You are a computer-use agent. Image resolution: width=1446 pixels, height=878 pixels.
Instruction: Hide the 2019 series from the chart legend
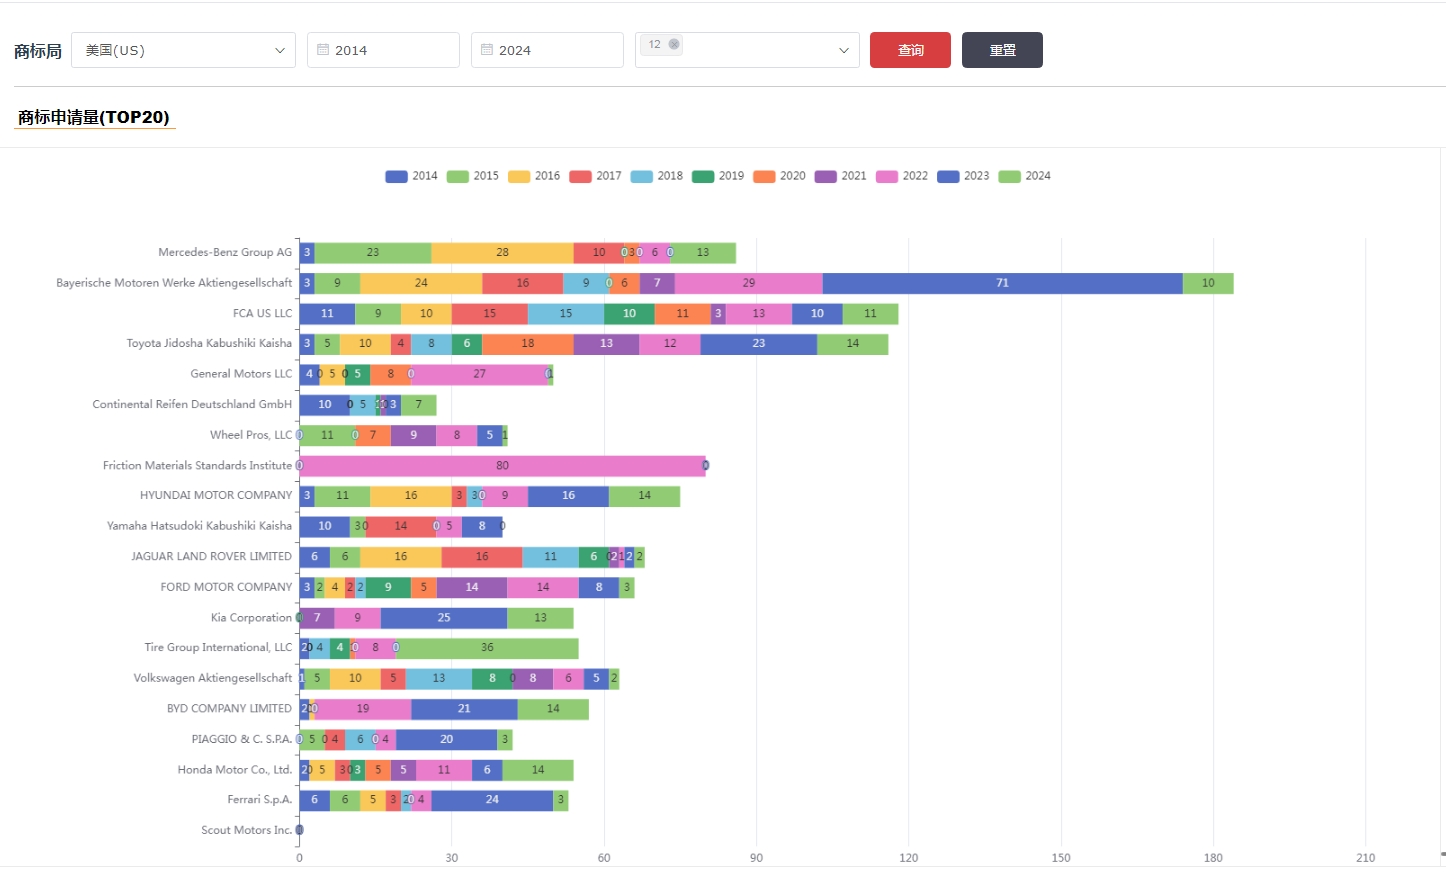click(x=718, y=176)
